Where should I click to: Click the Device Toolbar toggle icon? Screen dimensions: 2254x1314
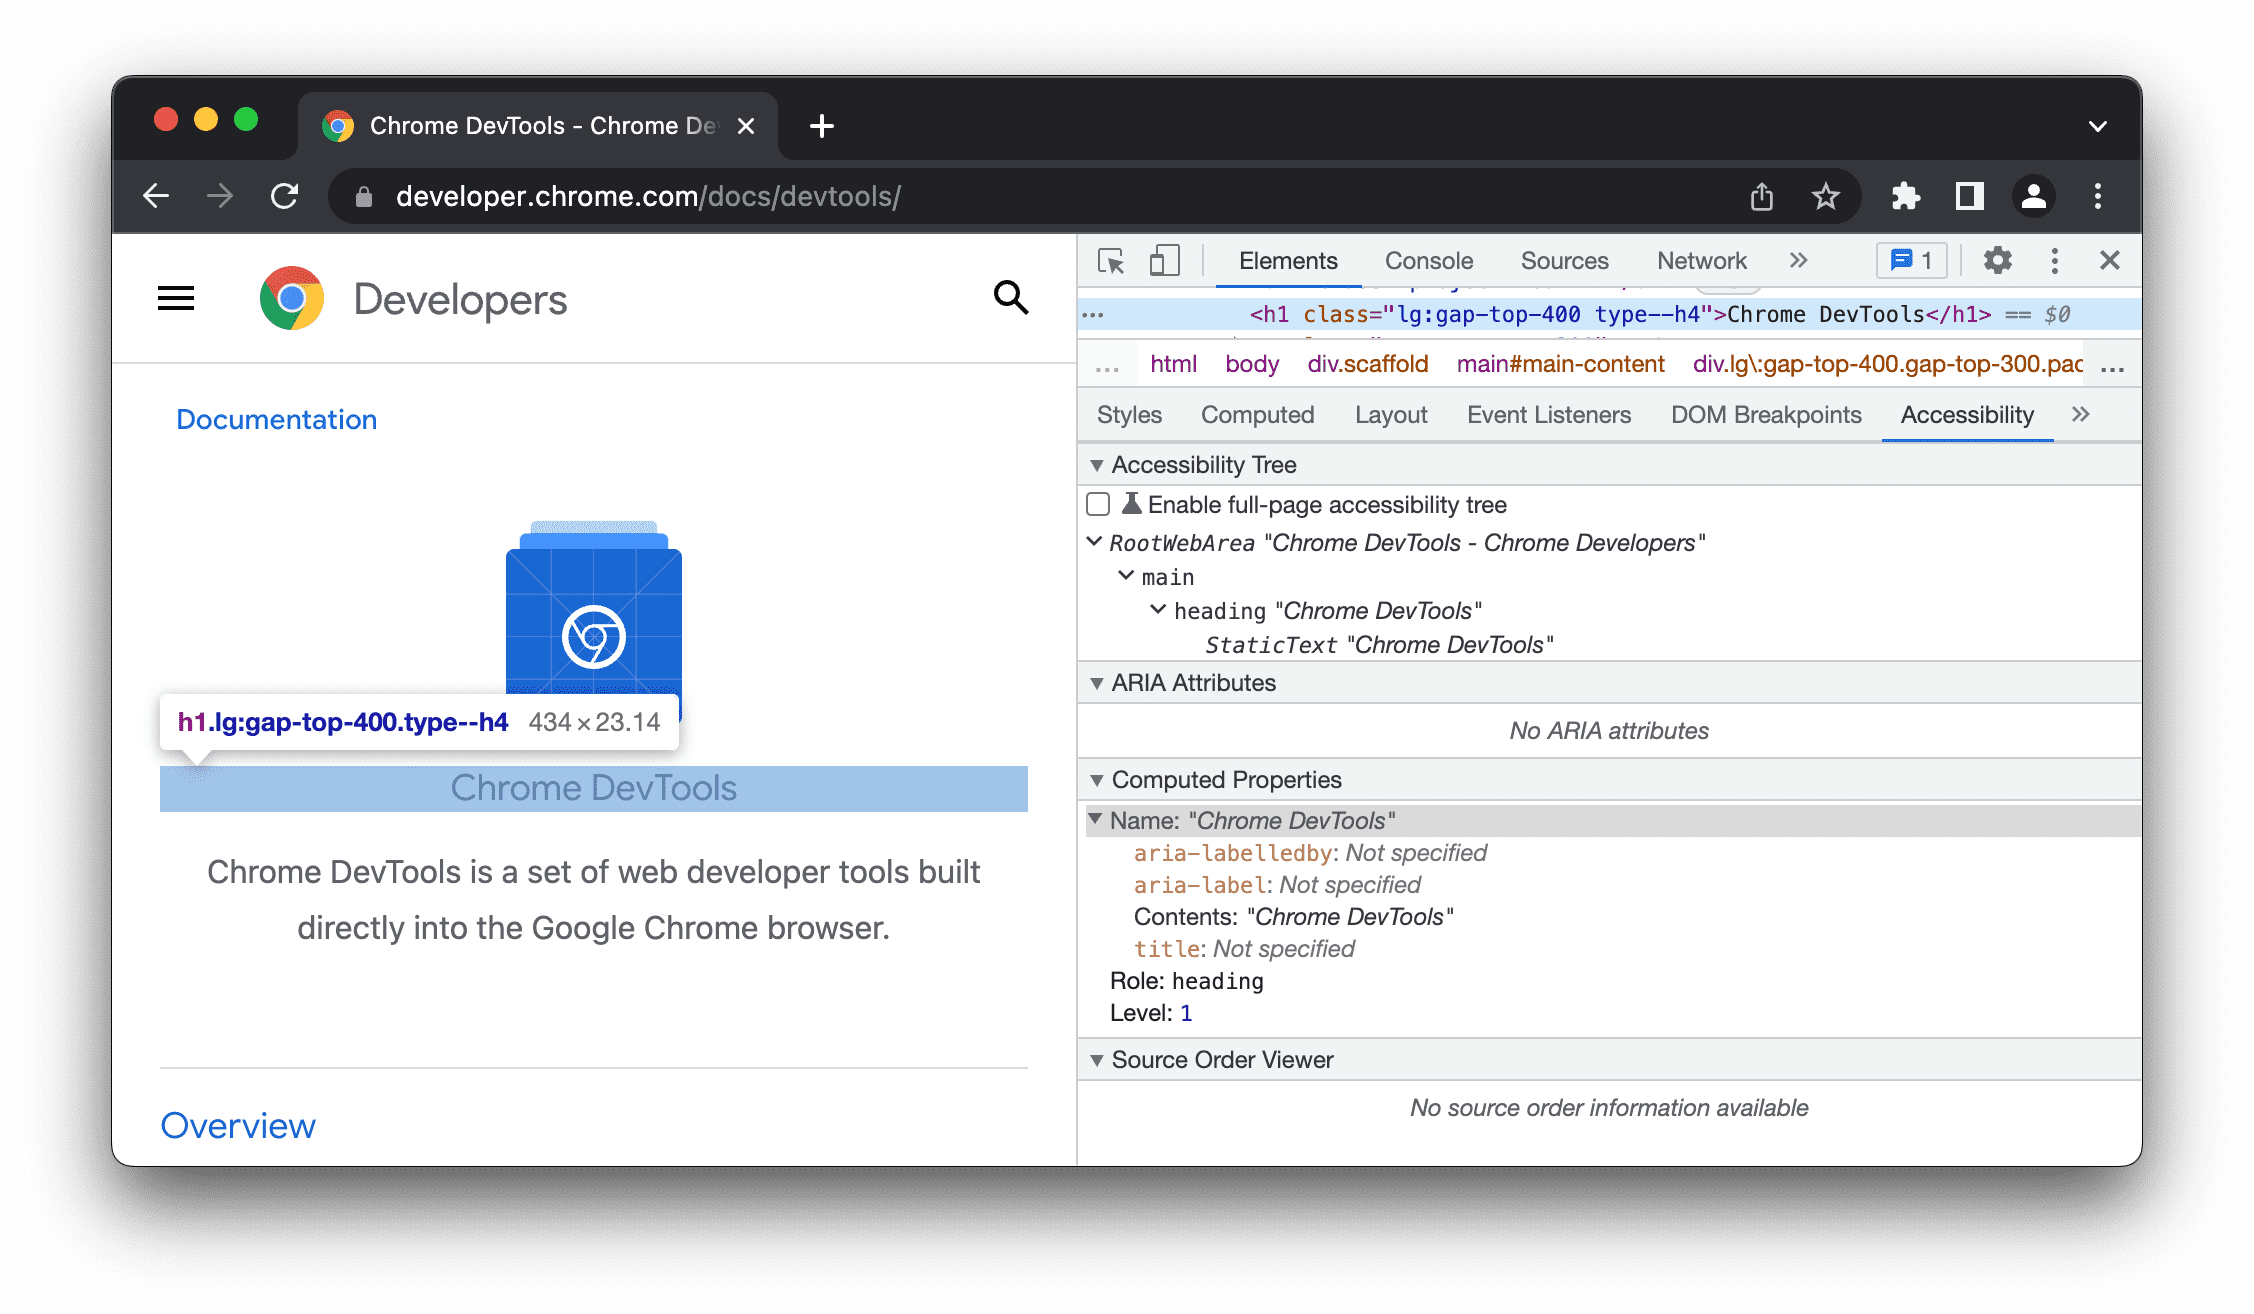pyautogui.click(x=1162, y=260)
